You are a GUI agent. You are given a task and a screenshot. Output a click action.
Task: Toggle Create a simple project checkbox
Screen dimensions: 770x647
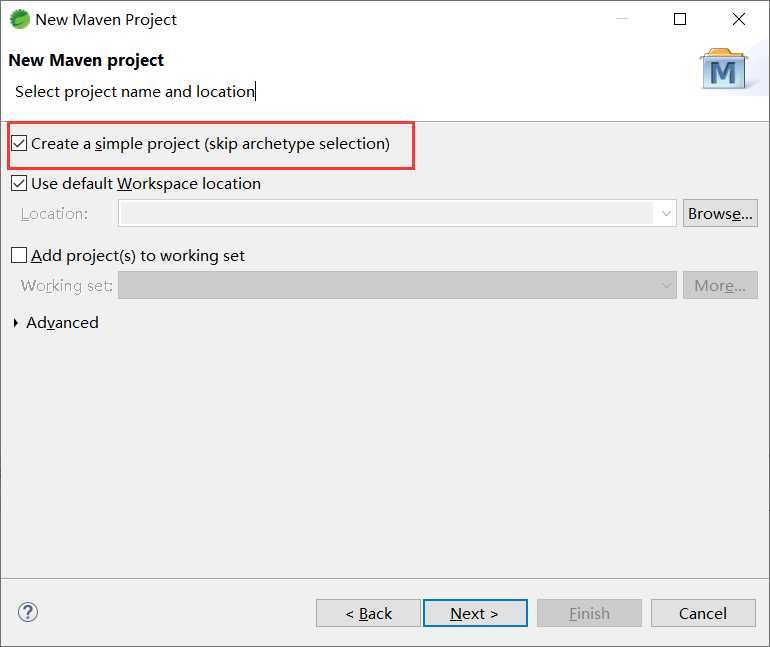[19, 144]
